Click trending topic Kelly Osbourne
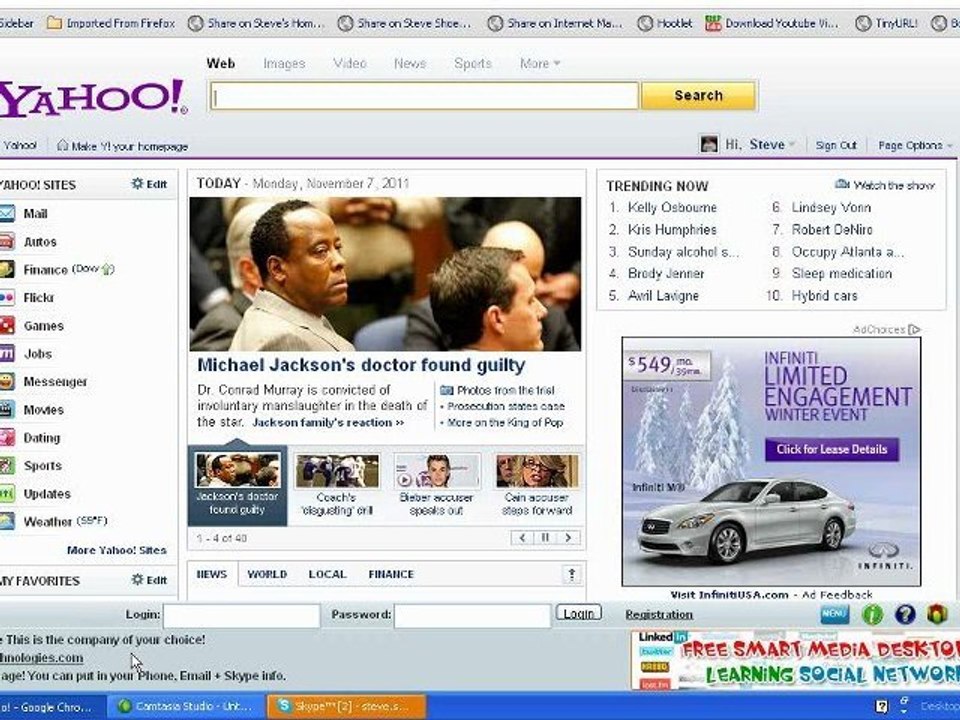960x720 pixels. [x=672, y=208]
